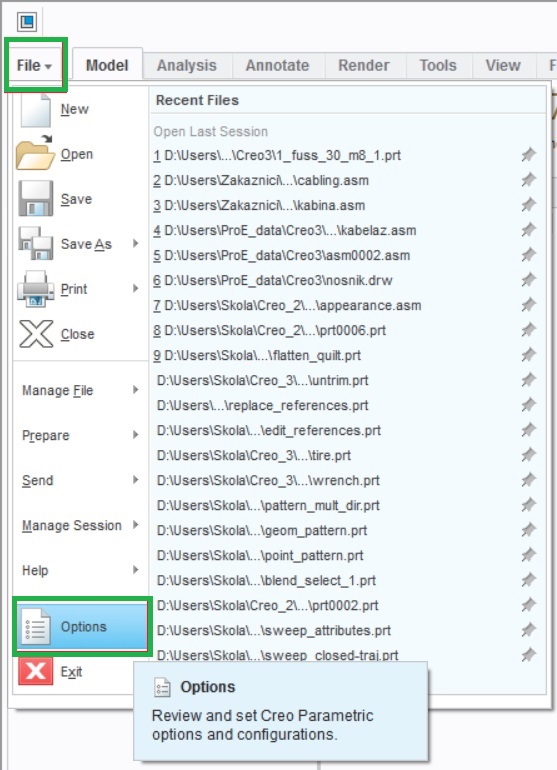Click the New file icon
The height and width of the screenshot is (770, 557).
point(35,109)
